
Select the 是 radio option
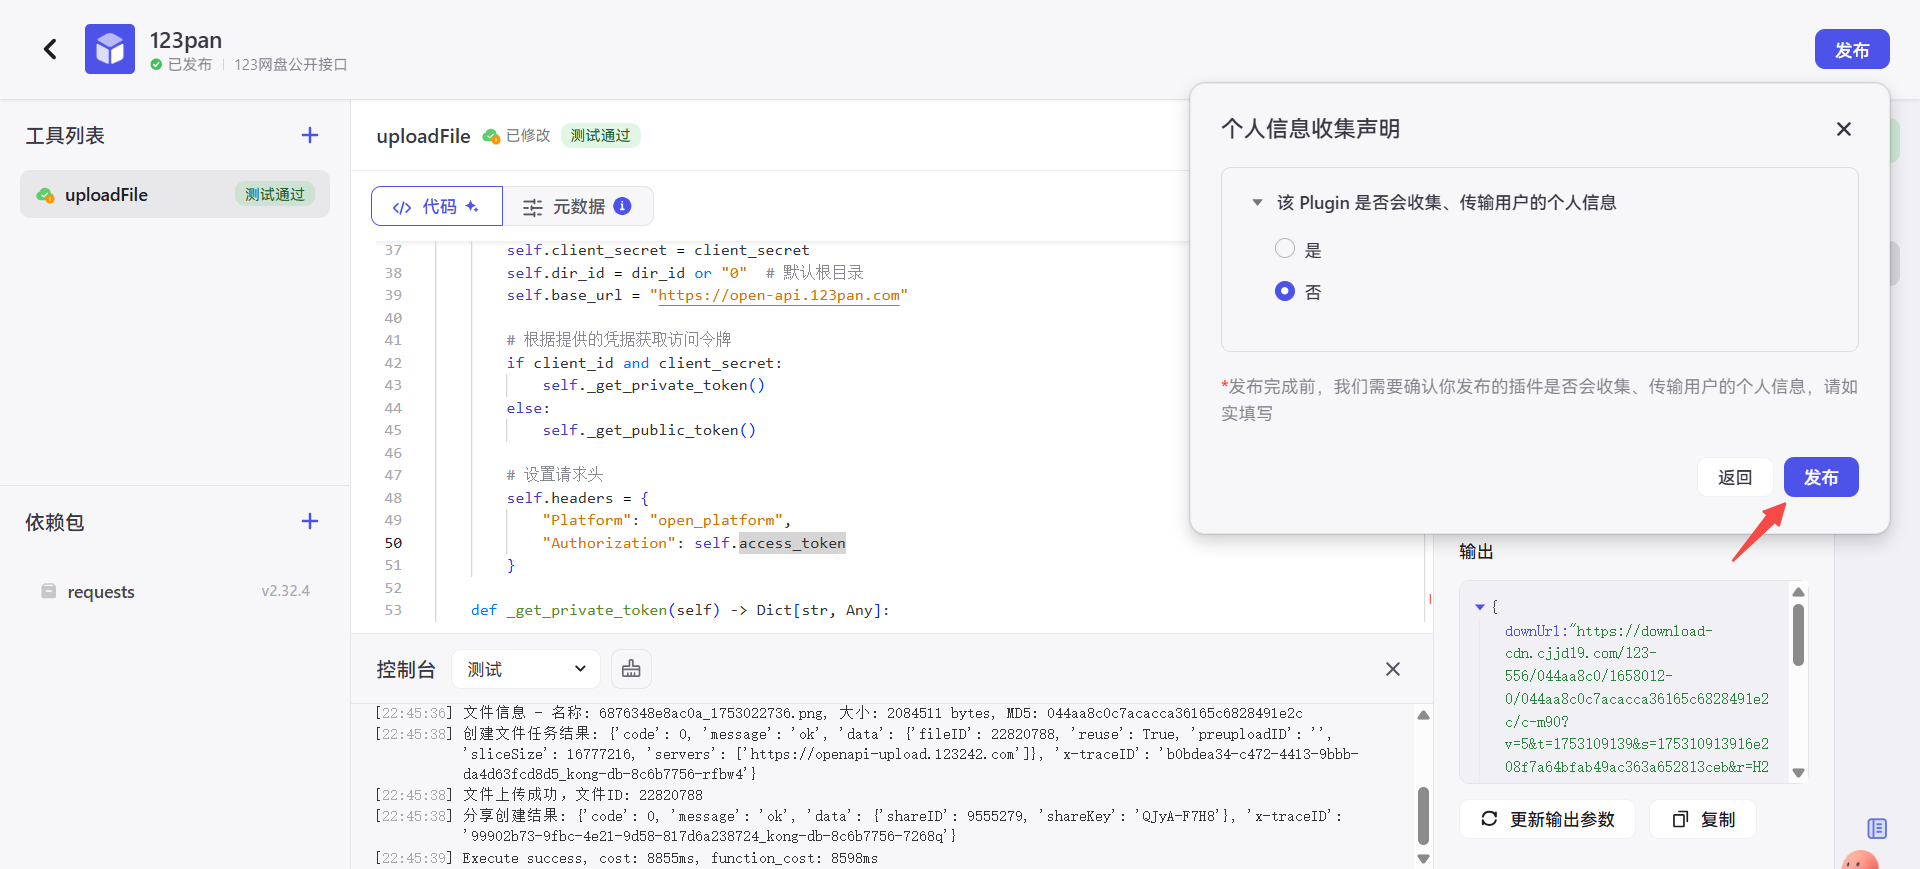(1285, 248)
